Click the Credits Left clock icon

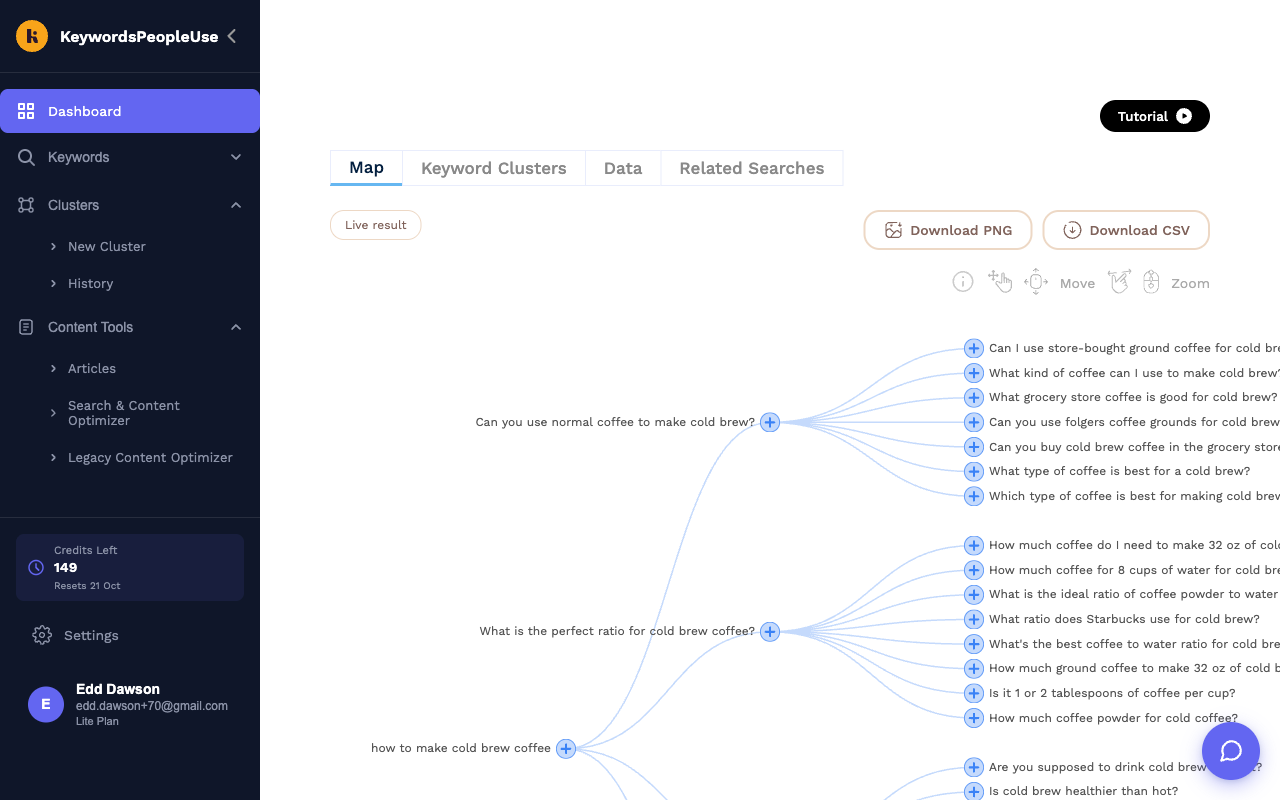(x=36, y=567)
